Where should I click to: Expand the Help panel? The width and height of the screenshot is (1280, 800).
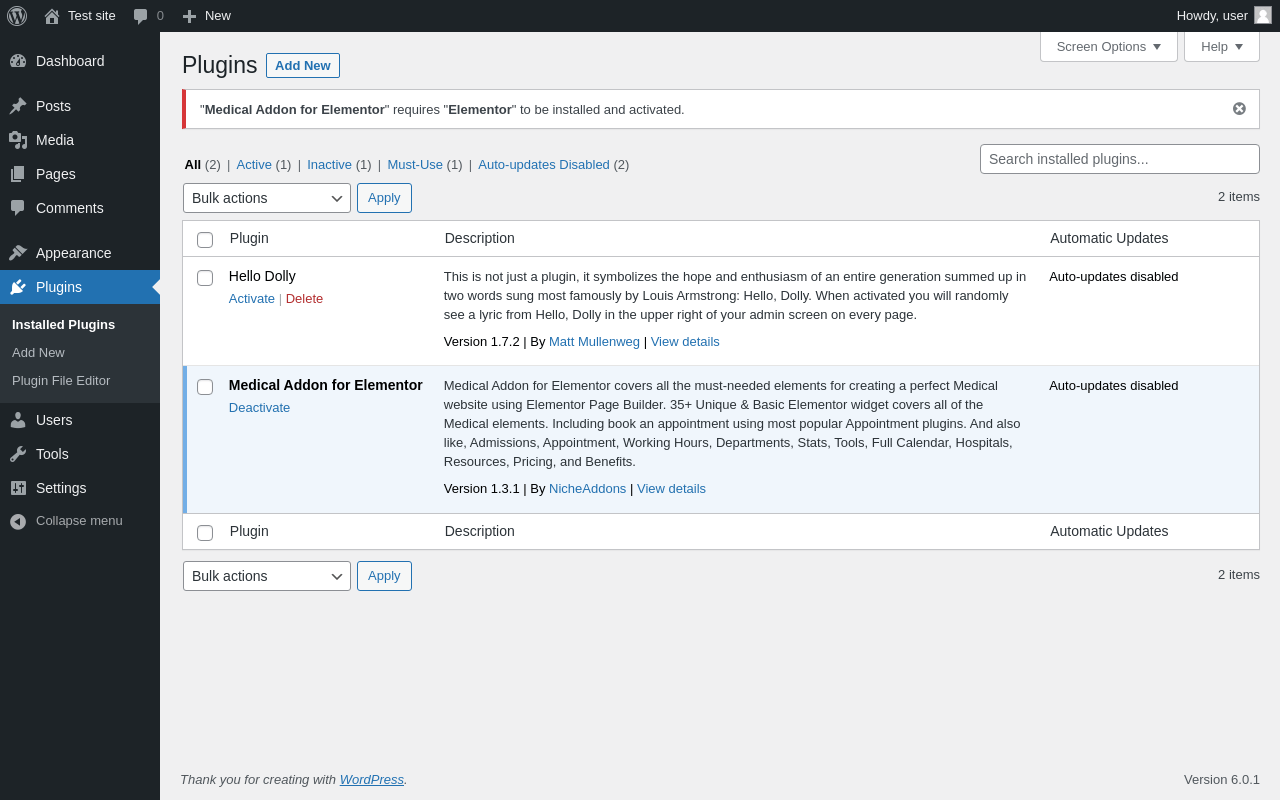[x=1222, y=46]
